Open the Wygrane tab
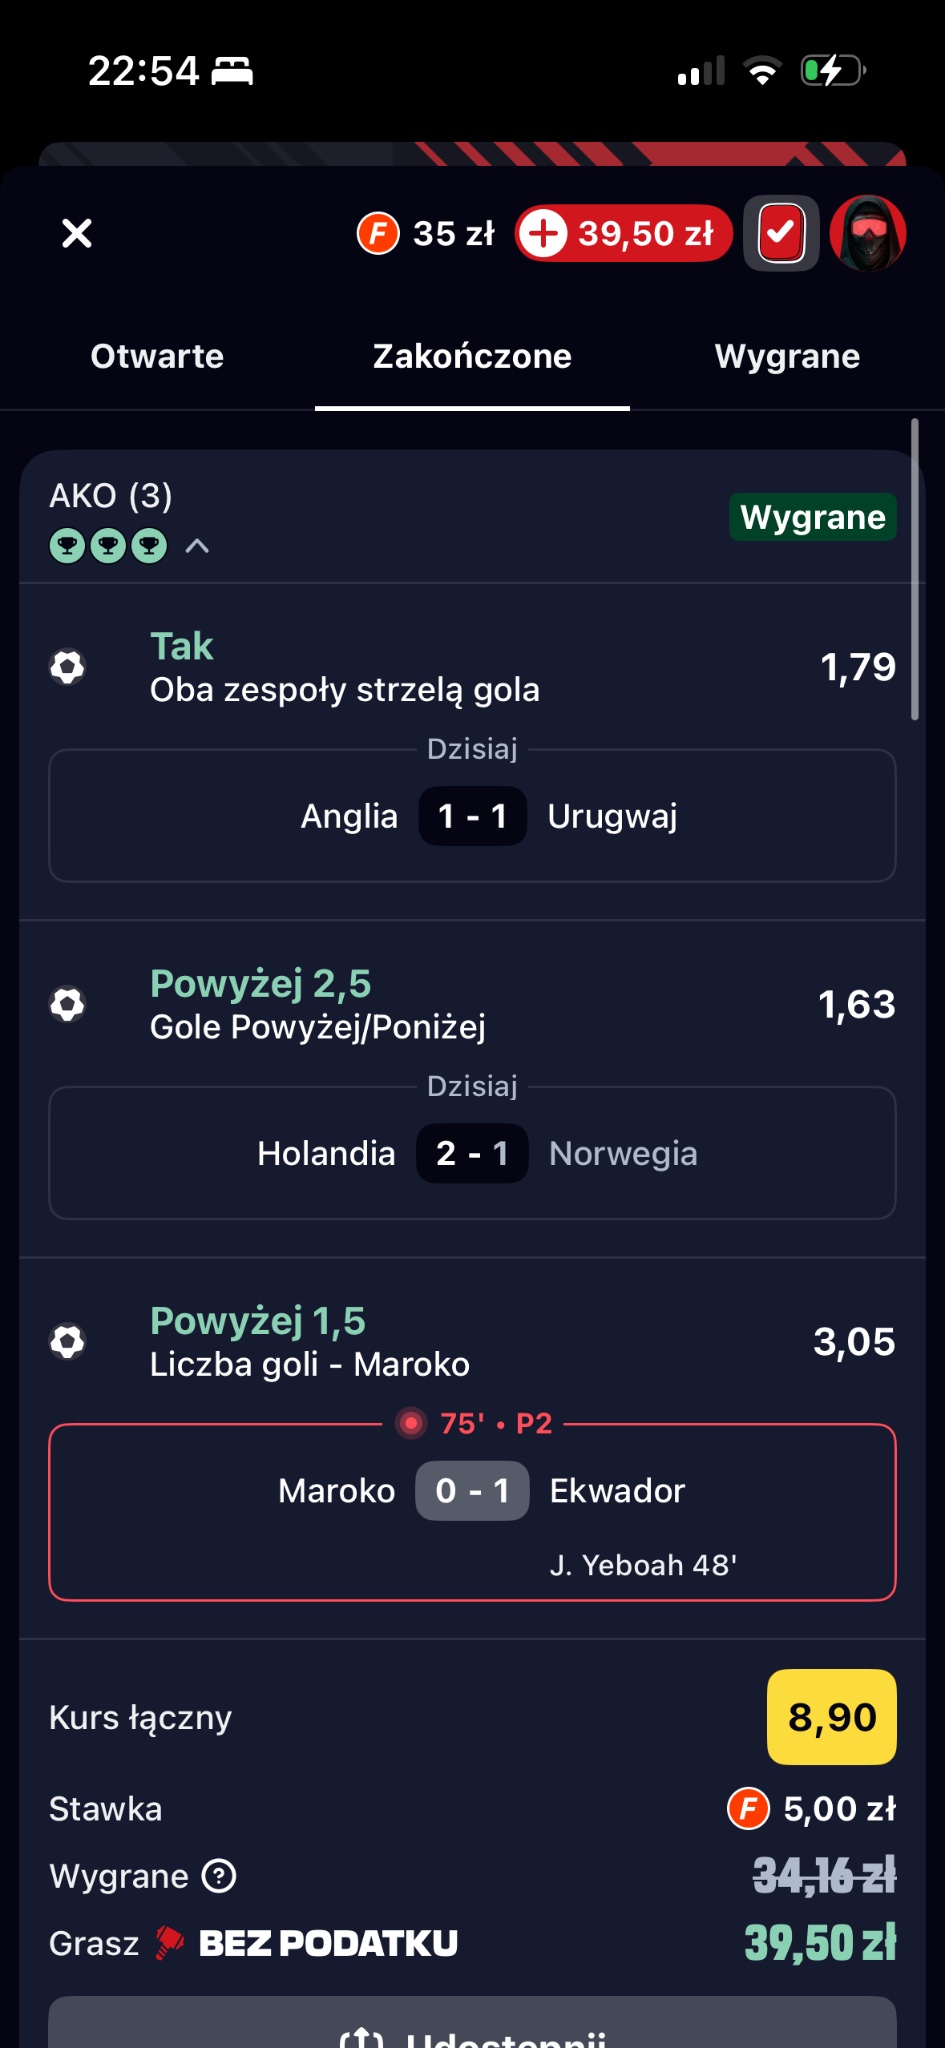The image size is (945, 2048). click(787, 357)
